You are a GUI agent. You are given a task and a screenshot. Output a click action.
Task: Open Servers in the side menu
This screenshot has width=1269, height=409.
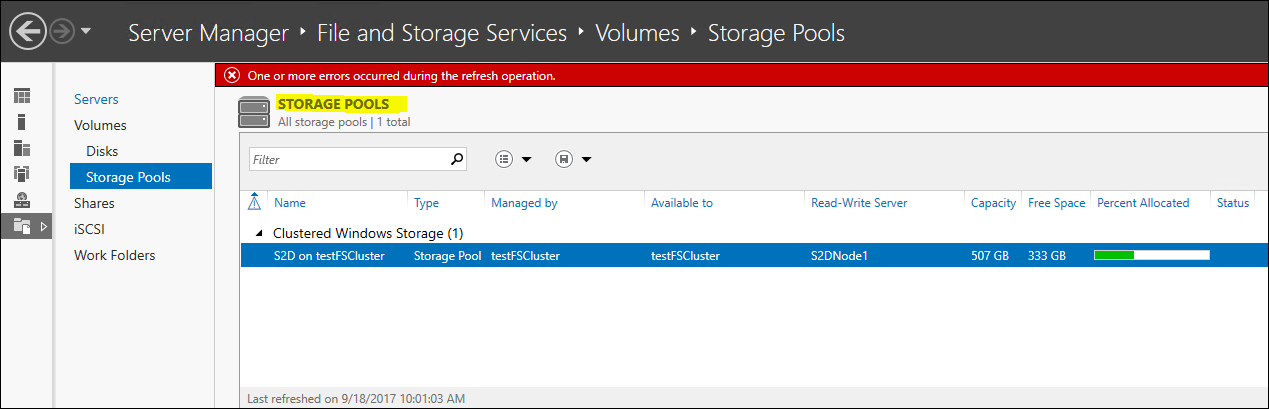pyautogui.click(x=96, y=99)
